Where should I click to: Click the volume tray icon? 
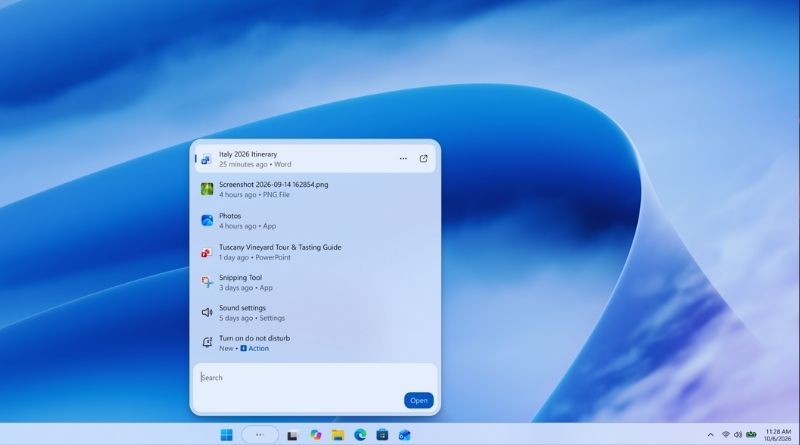pos(738,435)
